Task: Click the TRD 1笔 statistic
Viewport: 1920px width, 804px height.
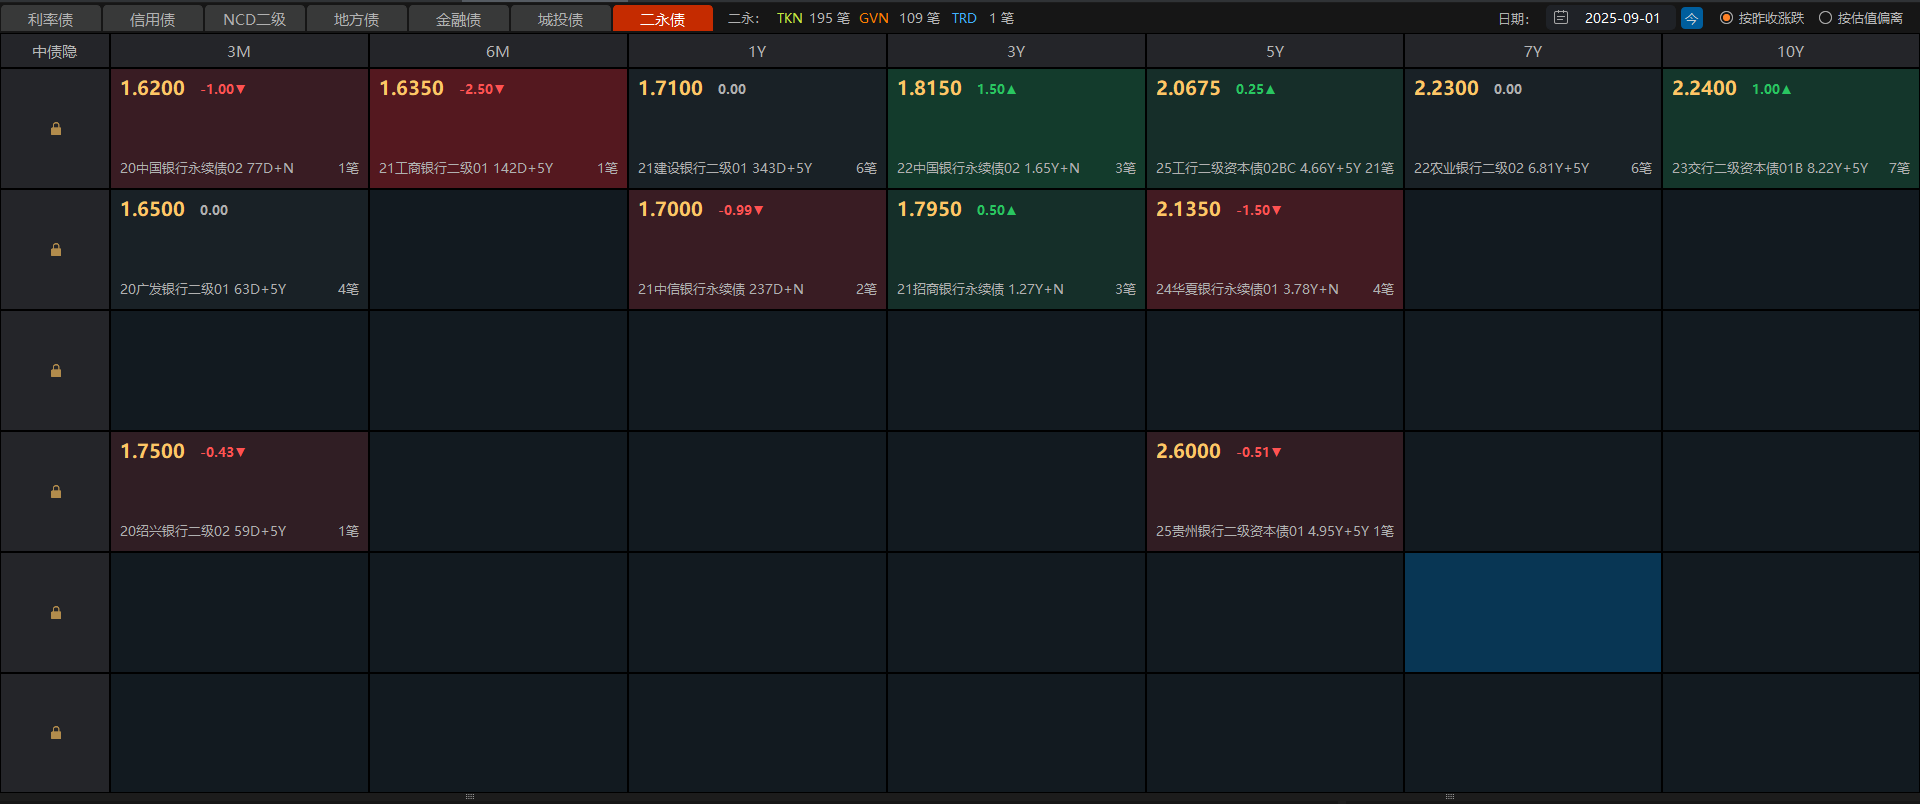Action: [983, 18]
